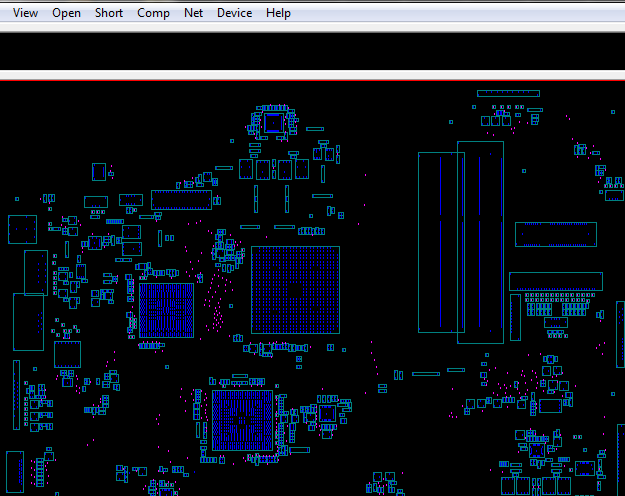Viewport: 625px width, 496px height.
Task: Expand the Device menu
Action: (x=234, y=13)
